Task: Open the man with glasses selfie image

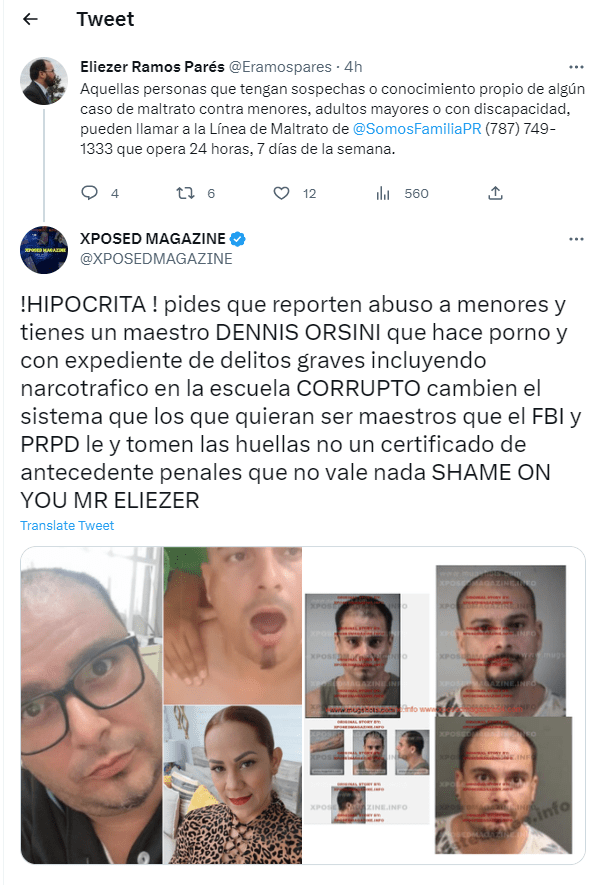Action: [91, 706]
